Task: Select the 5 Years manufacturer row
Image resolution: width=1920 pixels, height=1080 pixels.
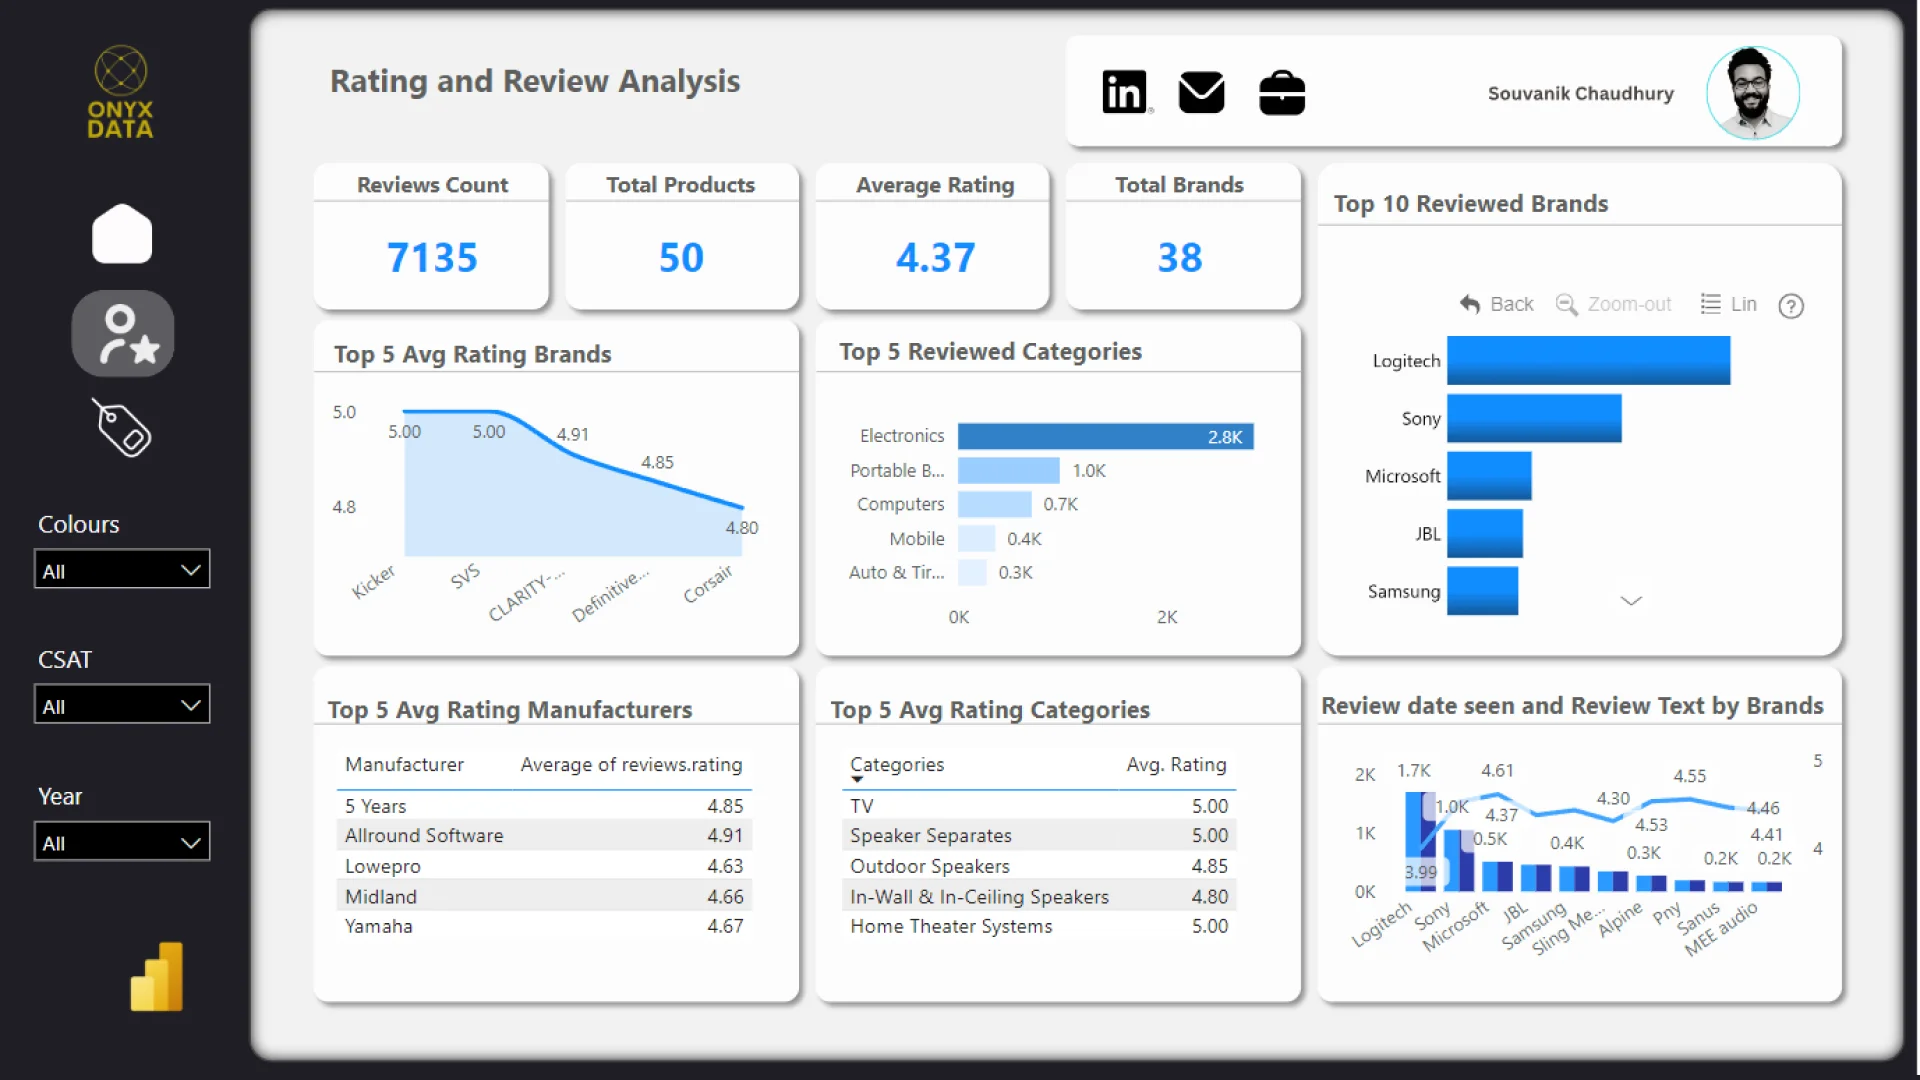Action: tap(544, 806)
